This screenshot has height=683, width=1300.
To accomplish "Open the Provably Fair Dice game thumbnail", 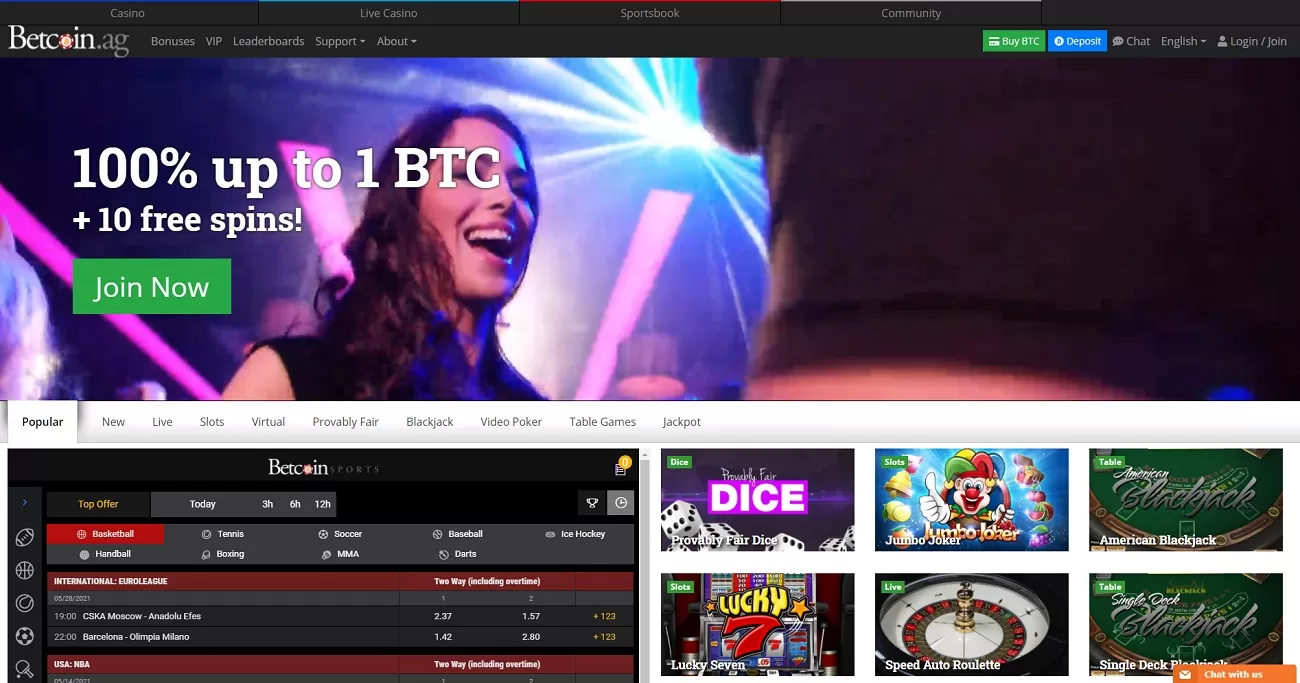I will click(758, 500).
